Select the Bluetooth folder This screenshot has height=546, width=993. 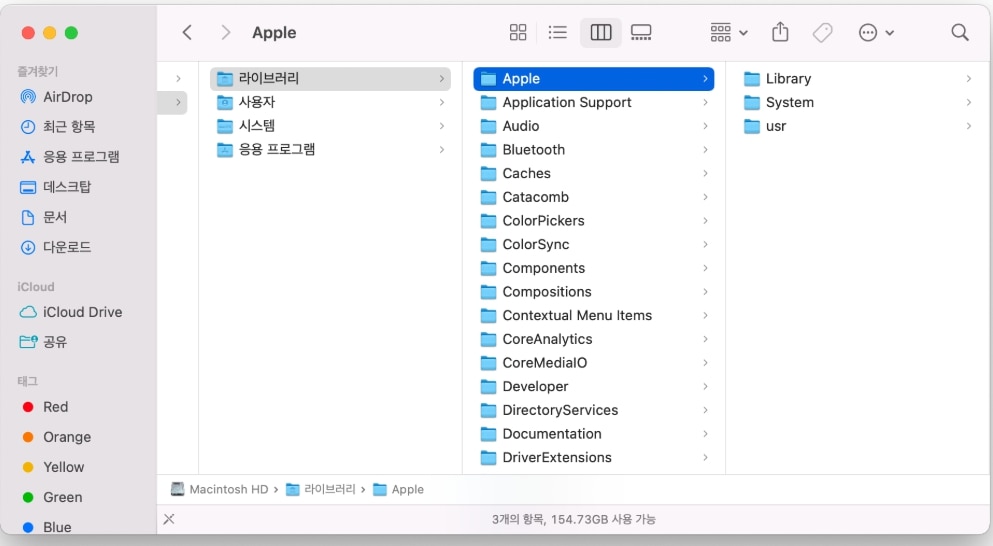[593, 149]
